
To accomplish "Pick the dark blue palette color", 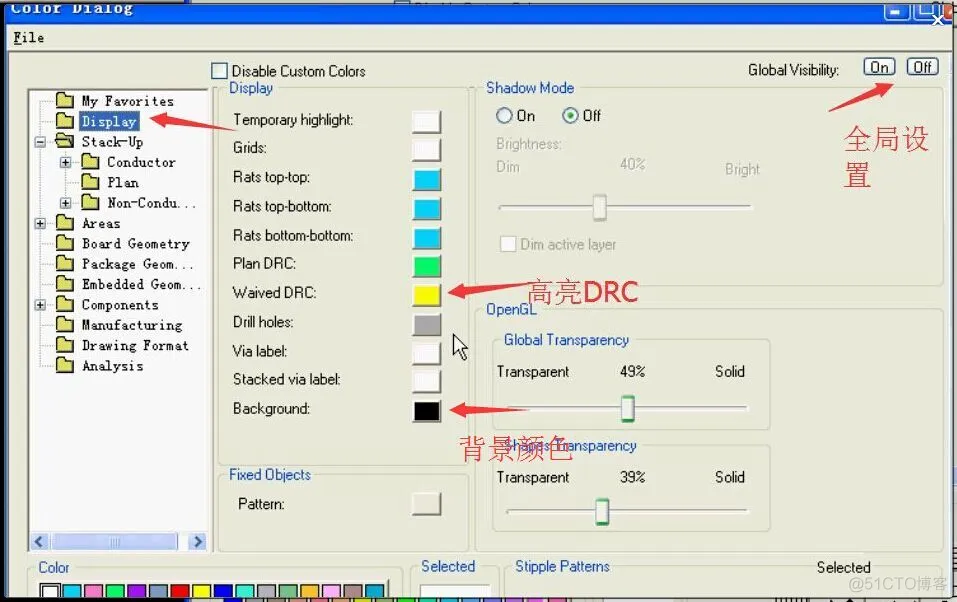I will coord(223,591).
